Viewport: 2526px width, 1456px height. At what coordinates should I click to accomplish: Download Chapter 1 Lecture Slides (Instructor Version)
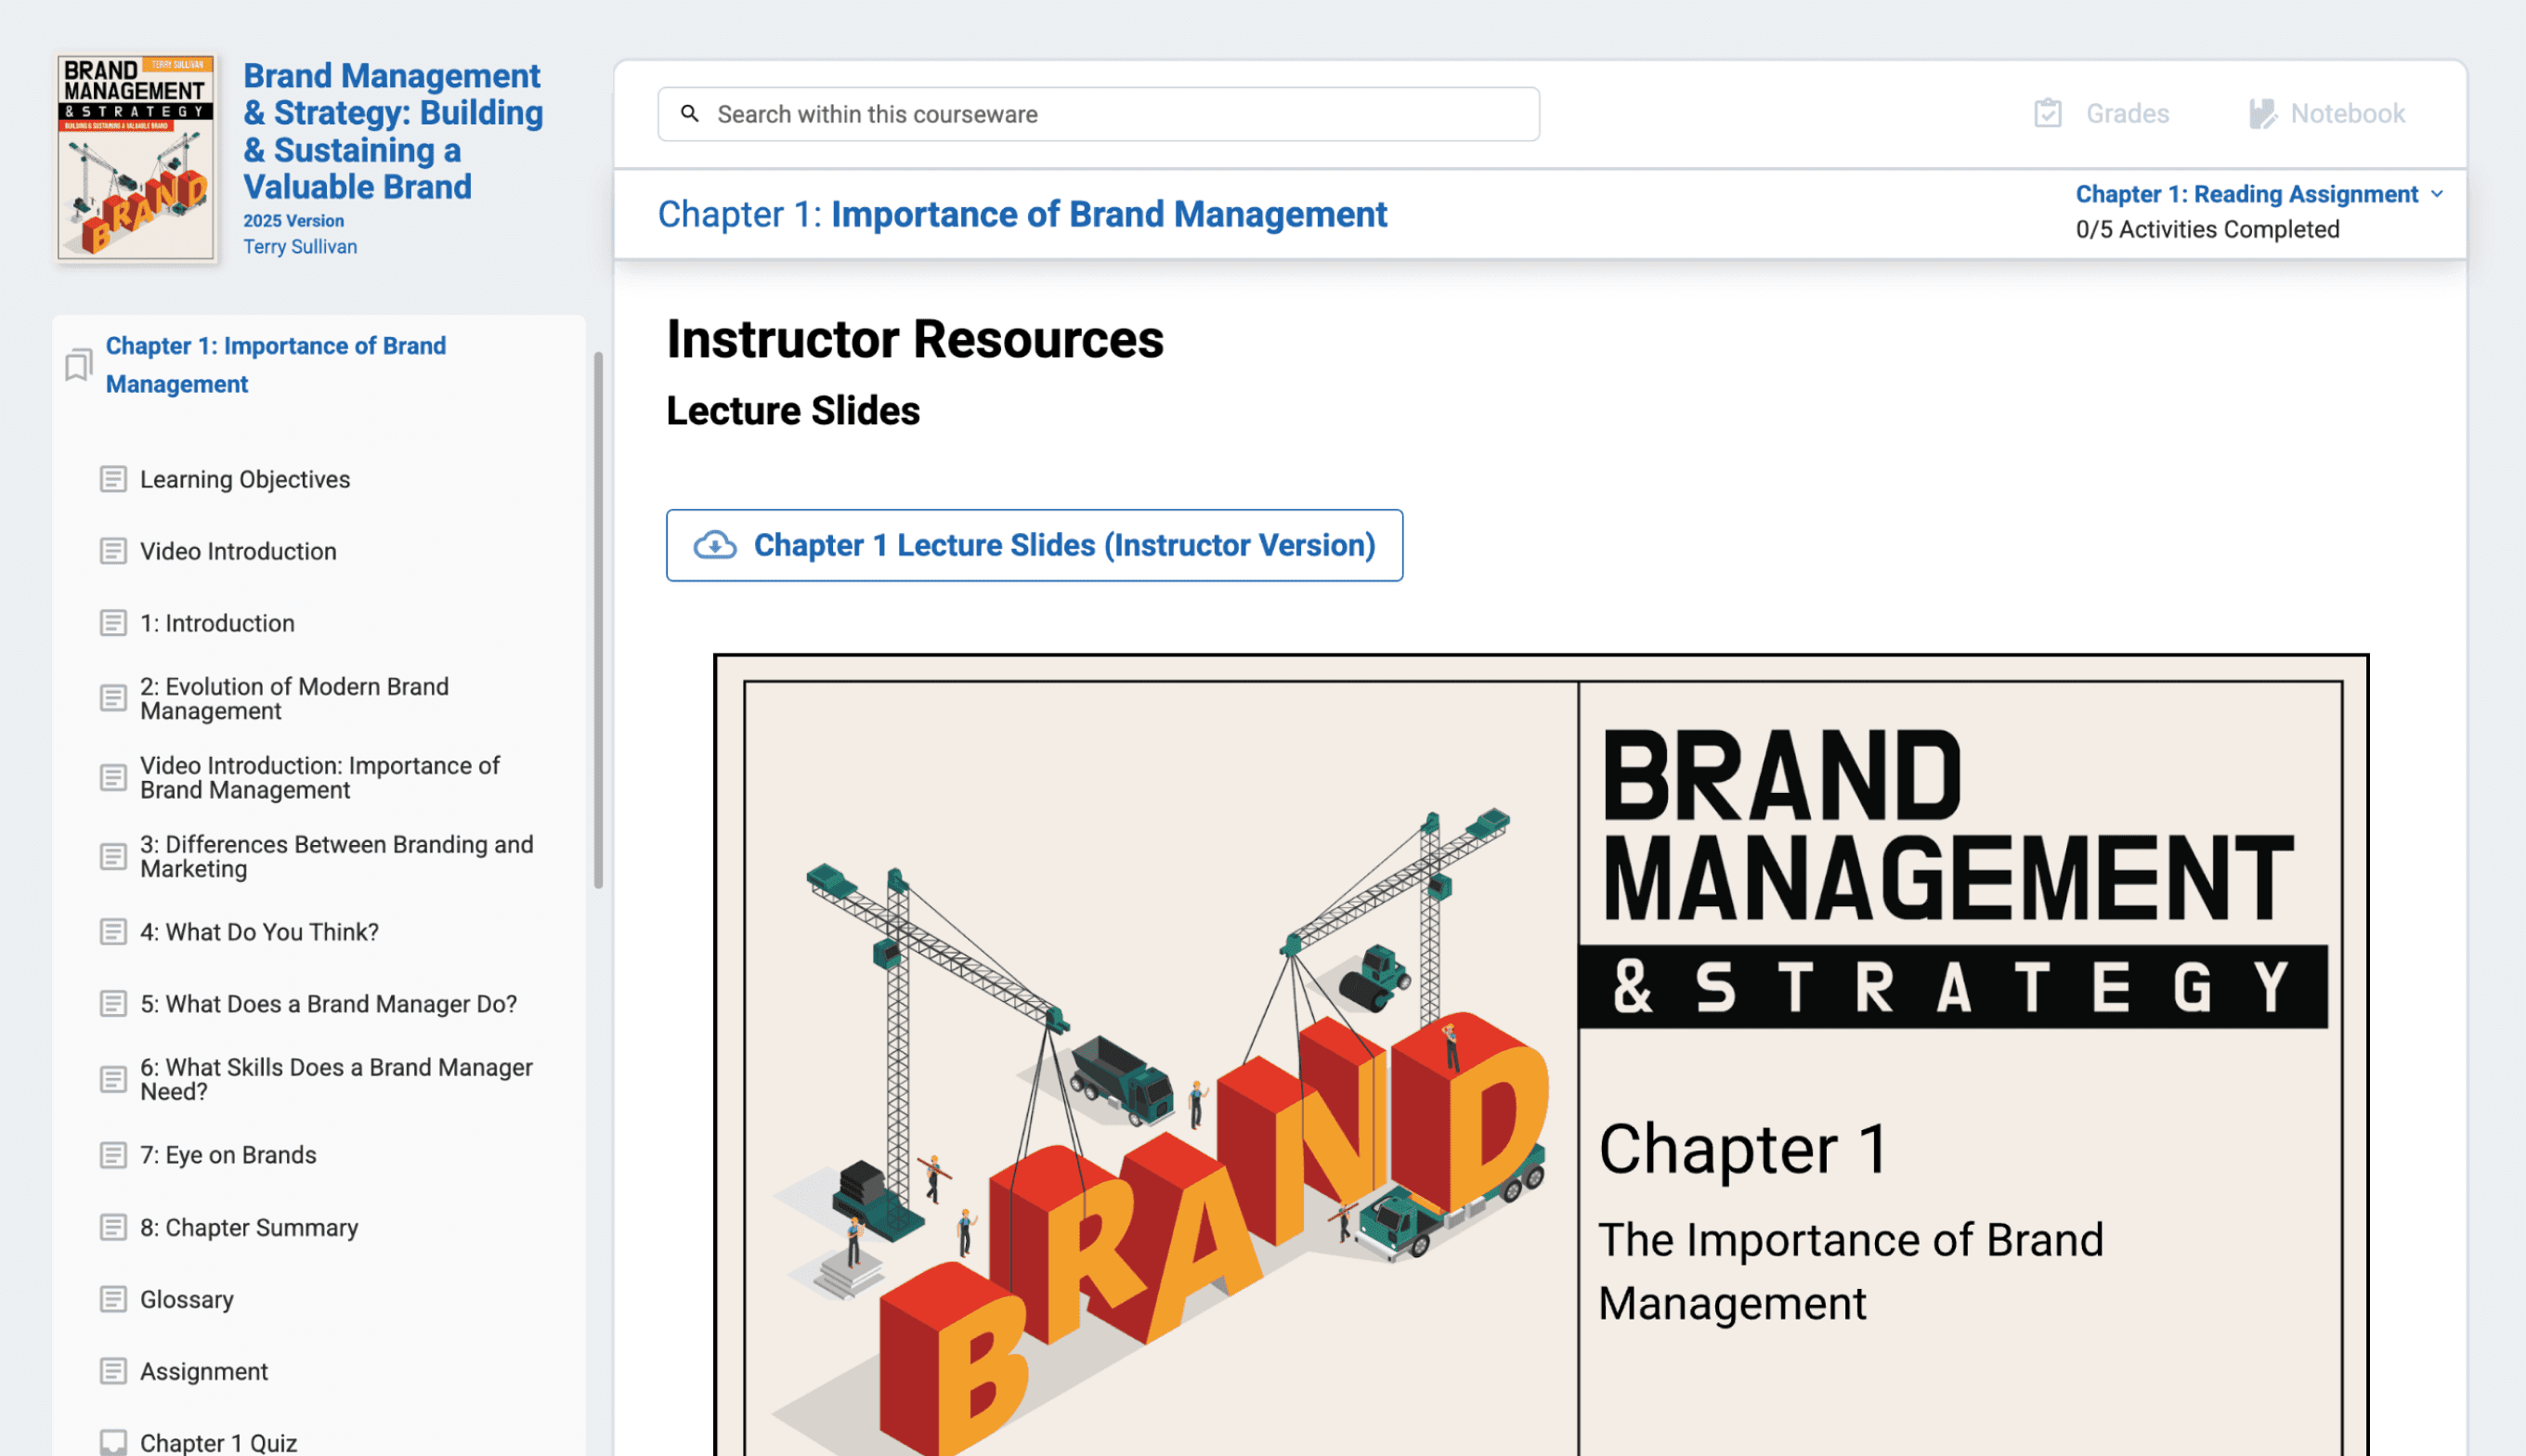1064,545
